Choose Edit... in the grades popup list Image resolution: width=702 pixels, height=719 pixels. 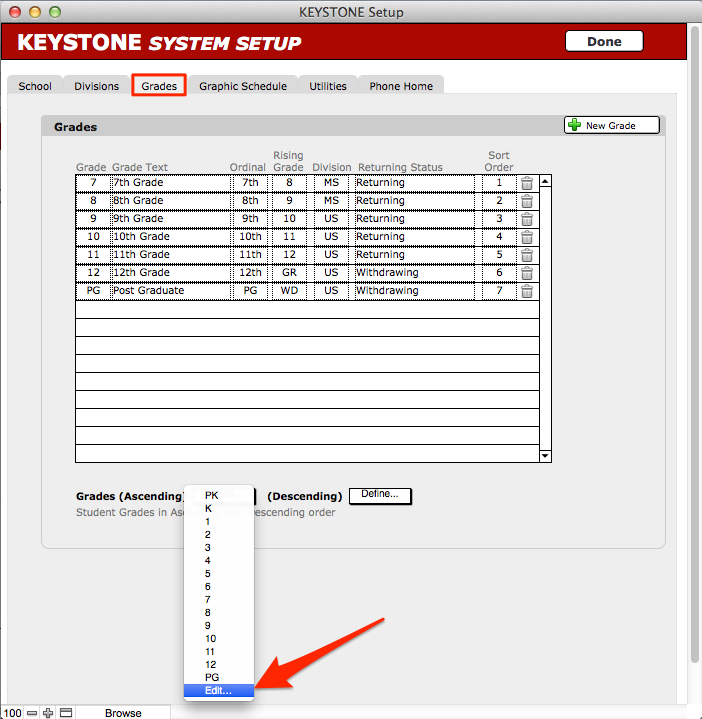click(x=219, y=690)
